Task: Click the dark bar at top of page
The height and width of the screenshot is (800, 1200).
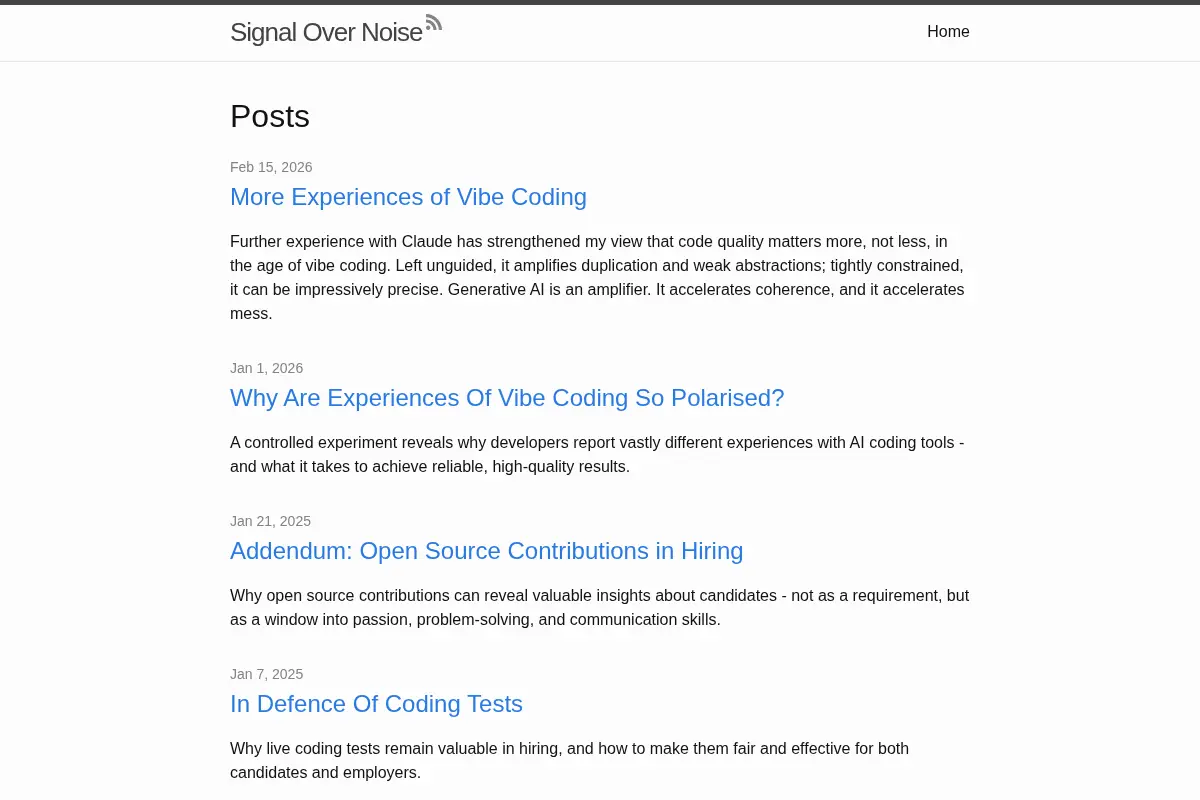Action: 600,2
